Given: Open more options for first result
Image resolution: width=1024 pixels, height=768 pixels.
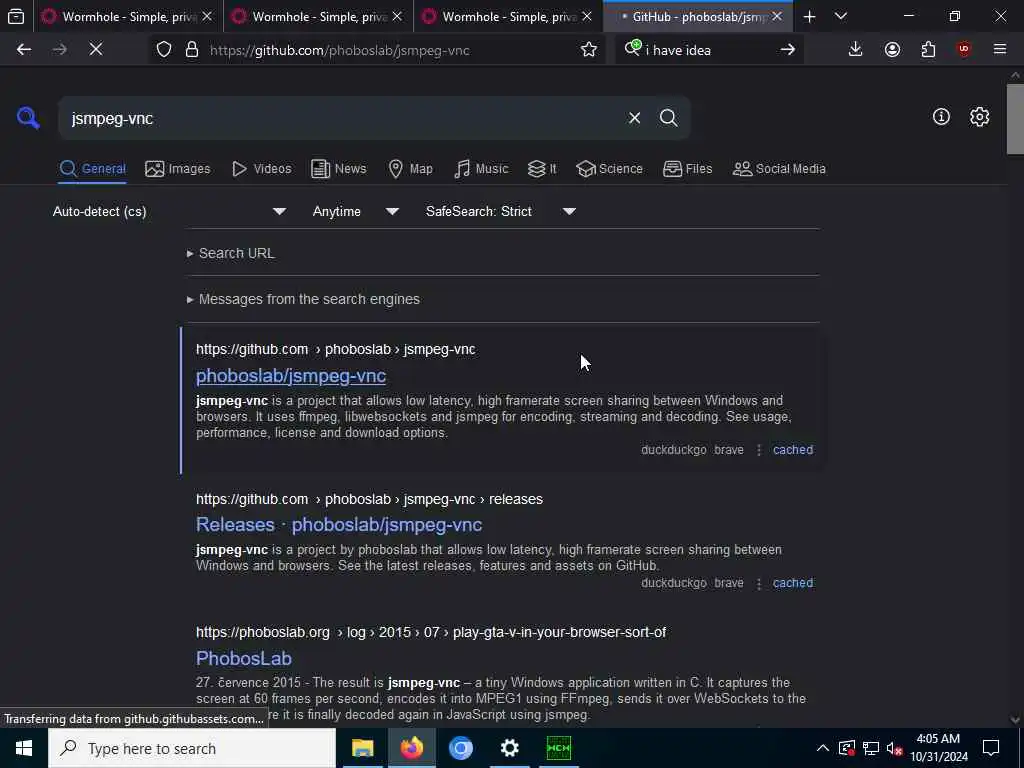Looking at the screenshot, I should 758,450.
